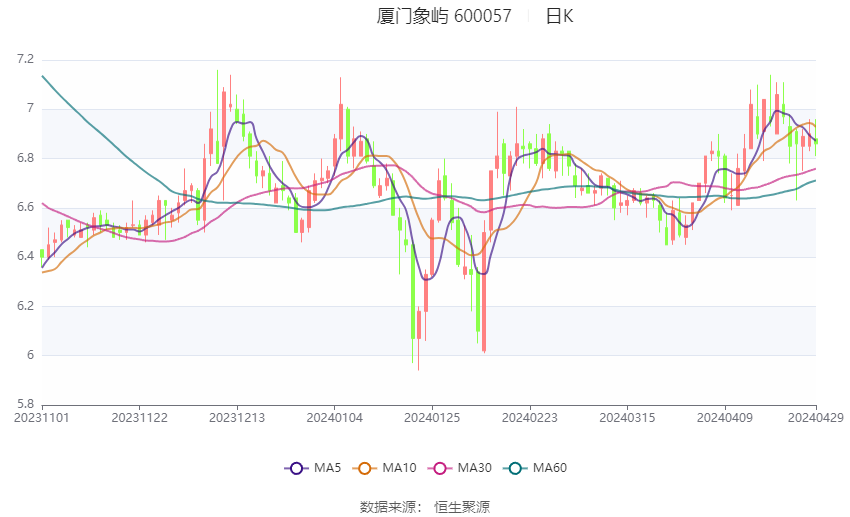
Task: Click x-axis date label 20231101
Action: coord(42,418)
